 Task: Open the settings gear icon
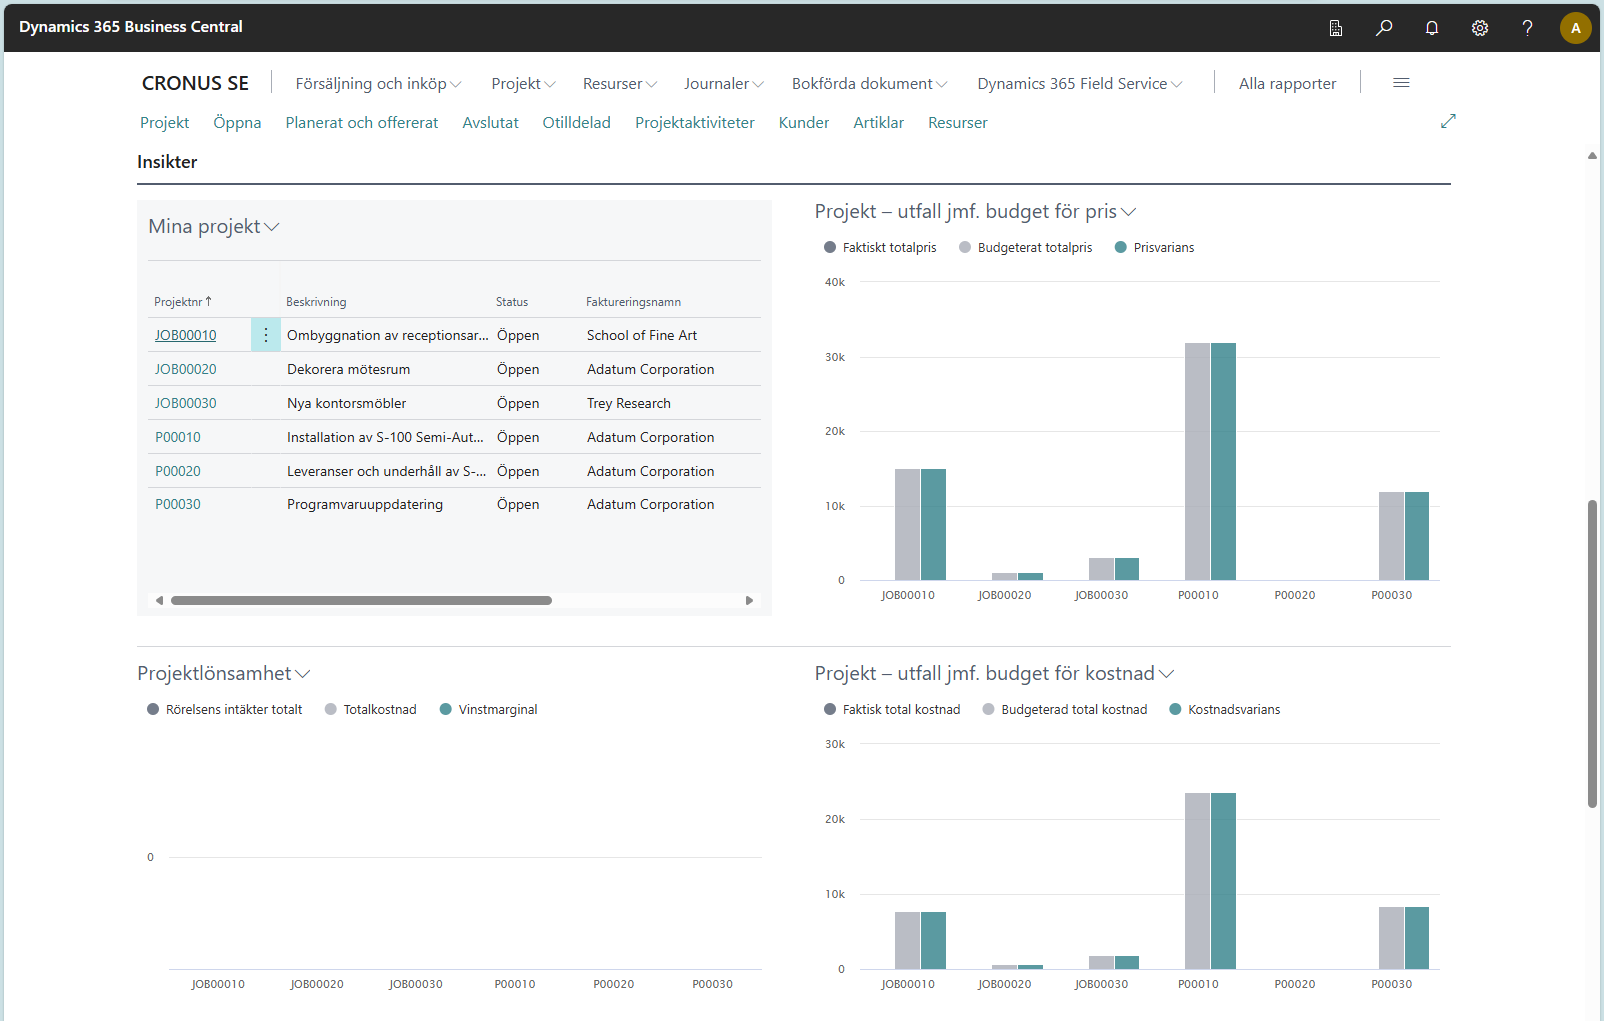click(x=1480, y=28)
